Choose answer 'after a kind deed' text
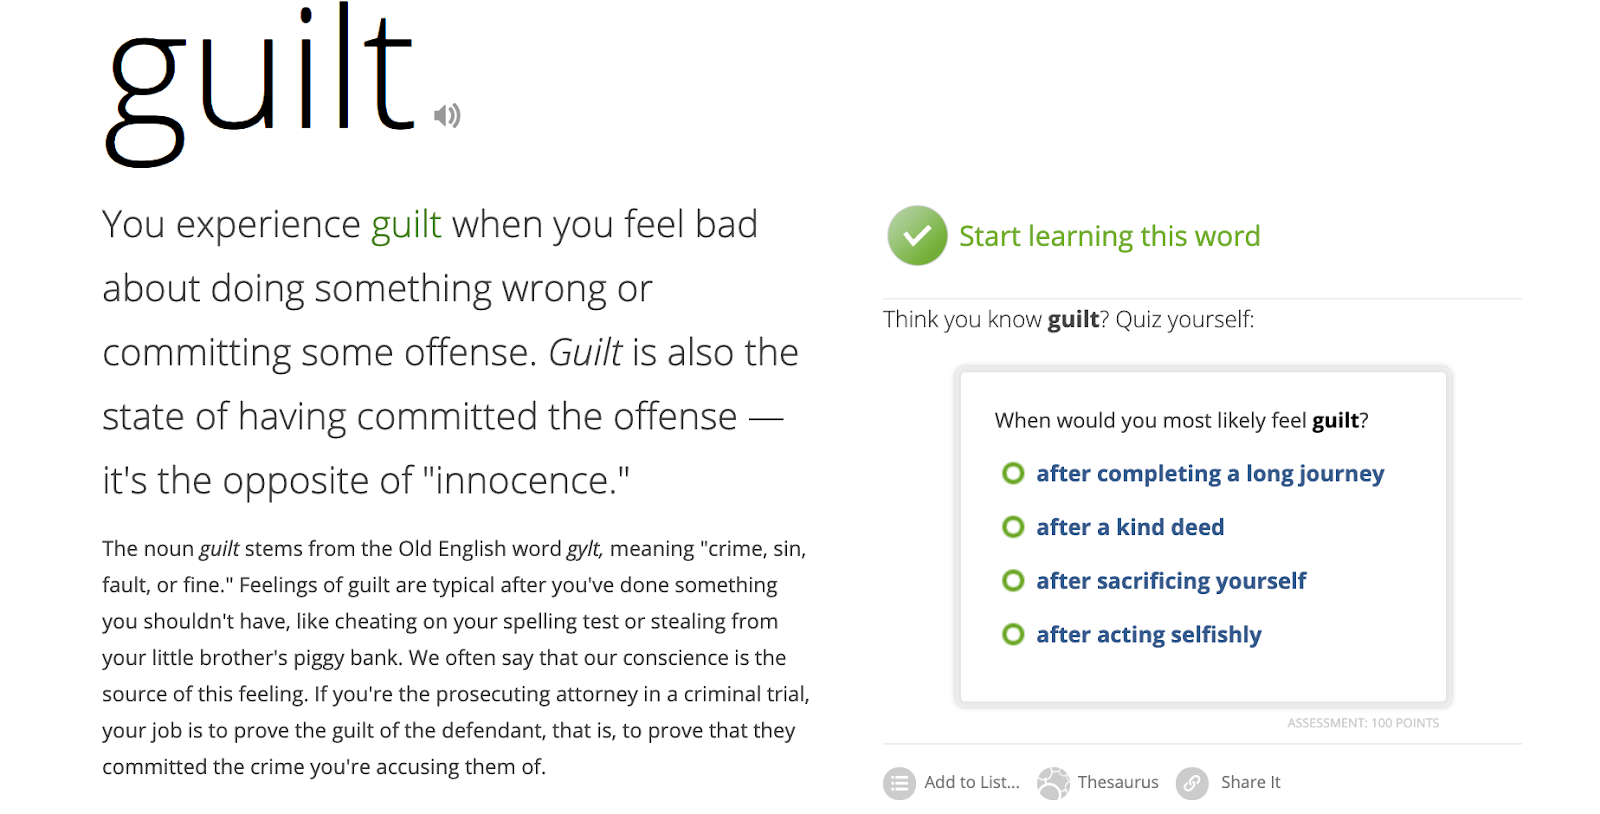The height and width of the screenshot is (814, 1600). tap(1130, 527)
